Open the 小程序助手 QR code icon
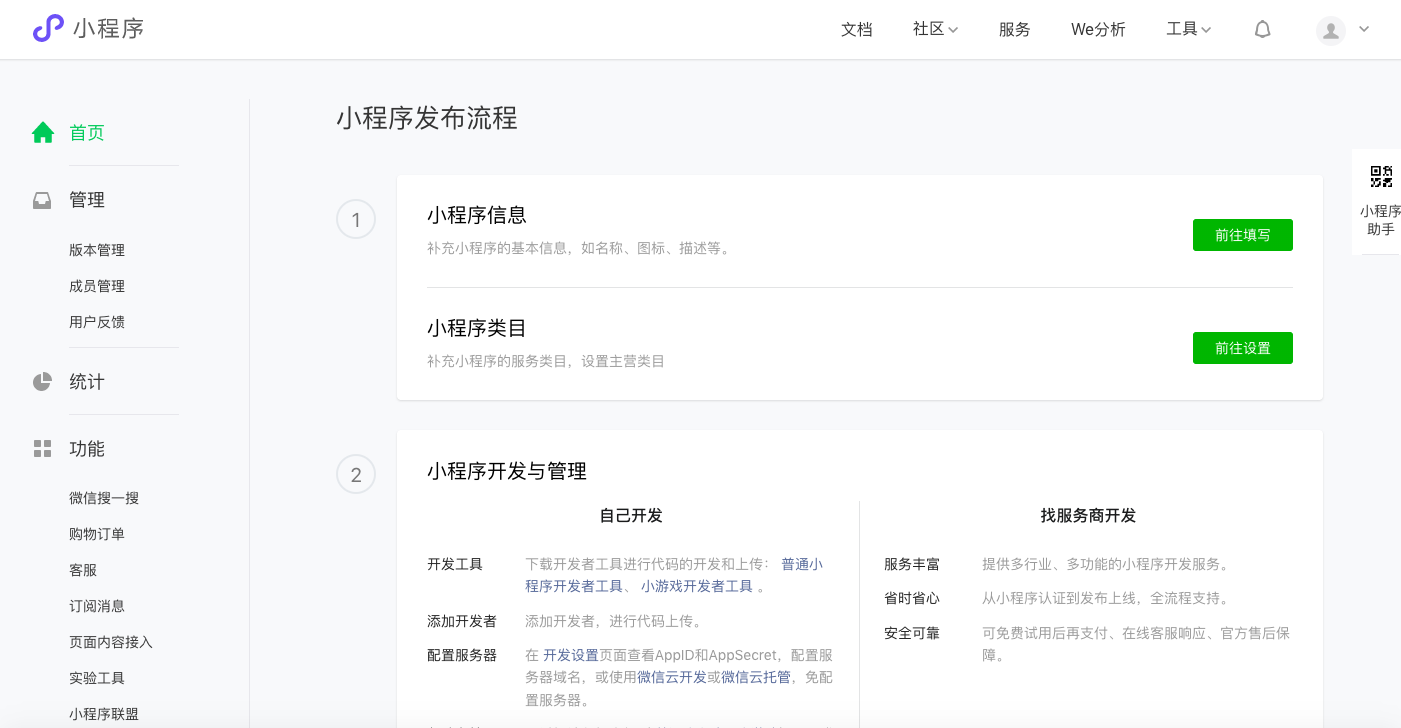 (x=1381, y=177)
